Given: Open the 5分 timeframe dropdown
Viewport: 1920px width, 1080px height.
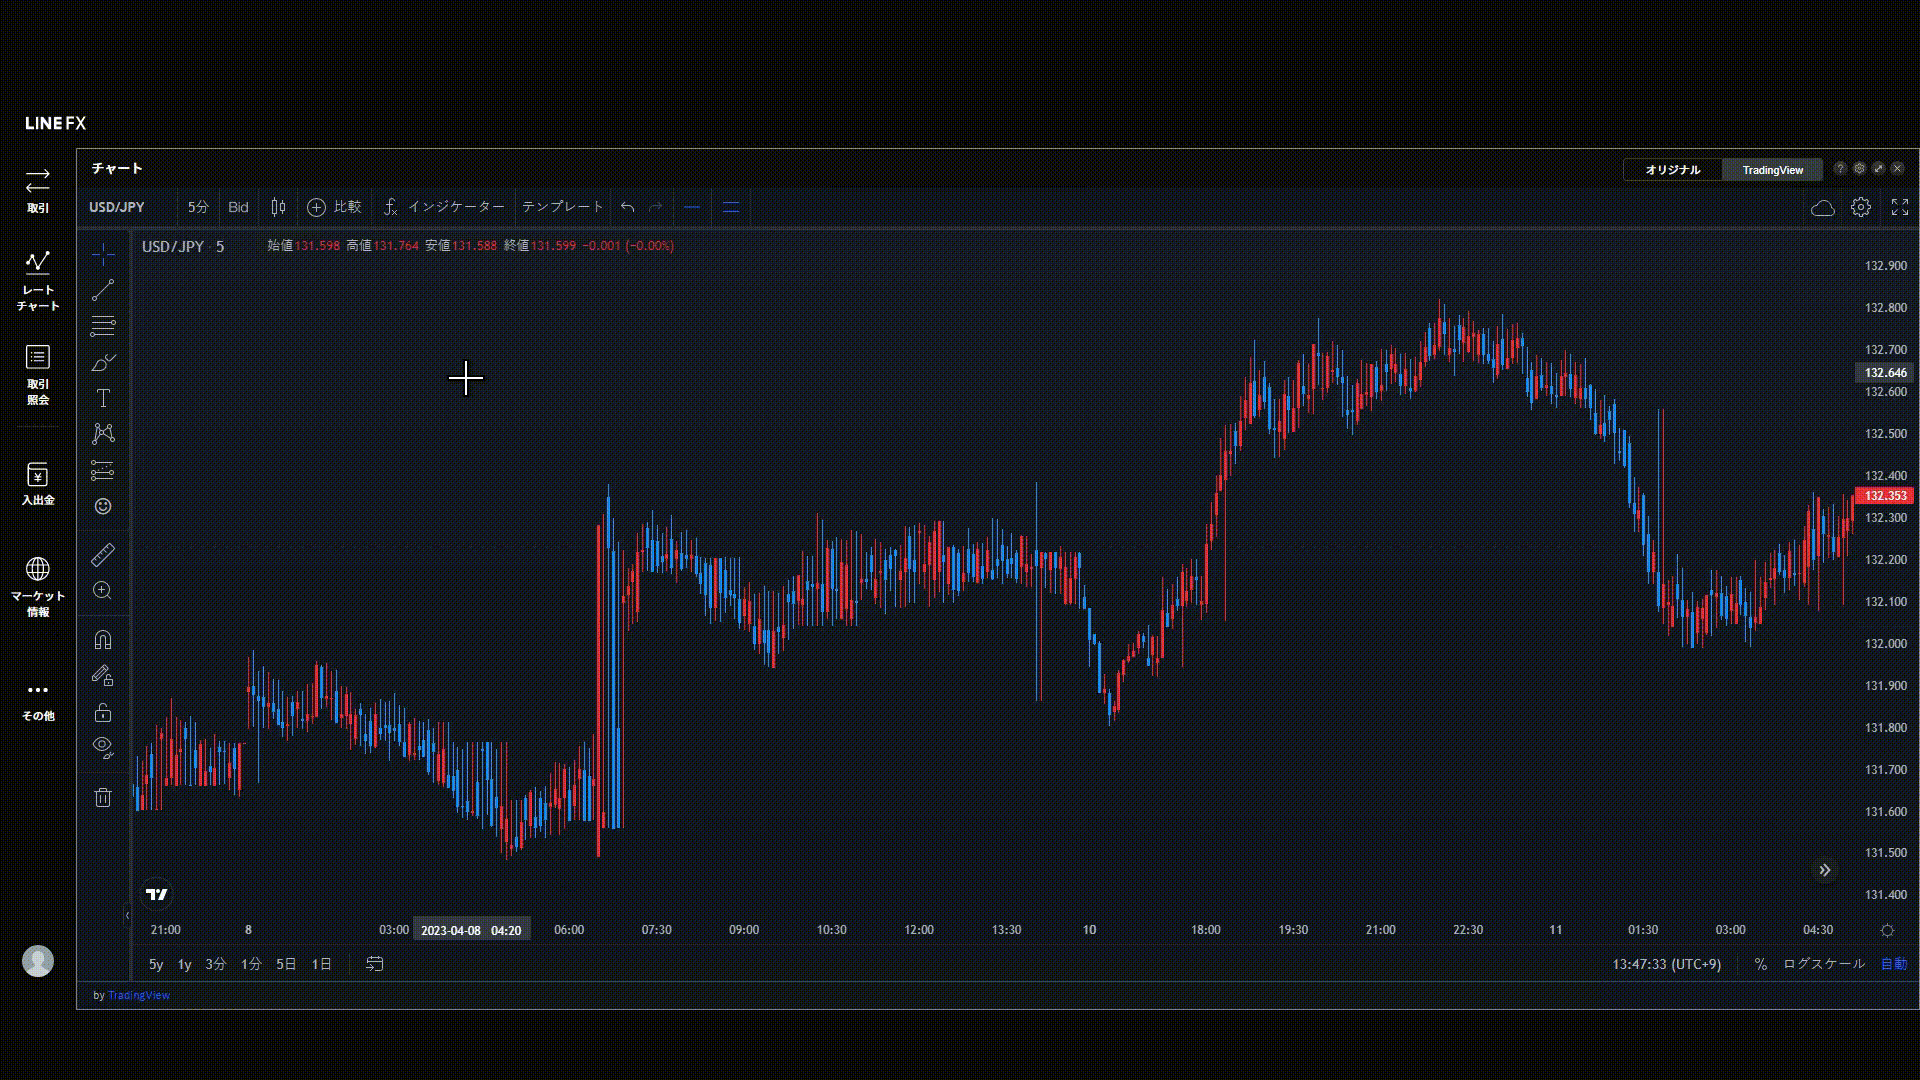Looking at the screenshot, I should 198,207.
